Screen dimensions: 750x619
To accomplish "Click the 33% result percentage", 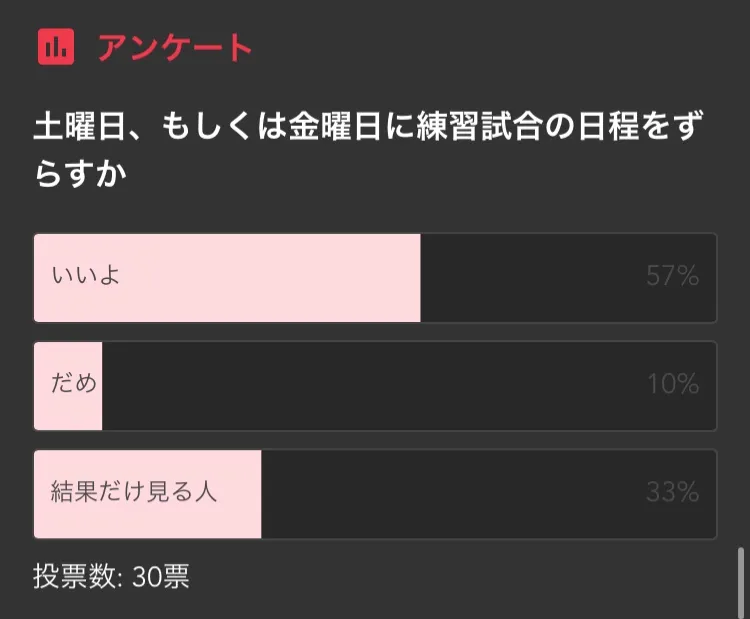I will click(x=672, y=492).
